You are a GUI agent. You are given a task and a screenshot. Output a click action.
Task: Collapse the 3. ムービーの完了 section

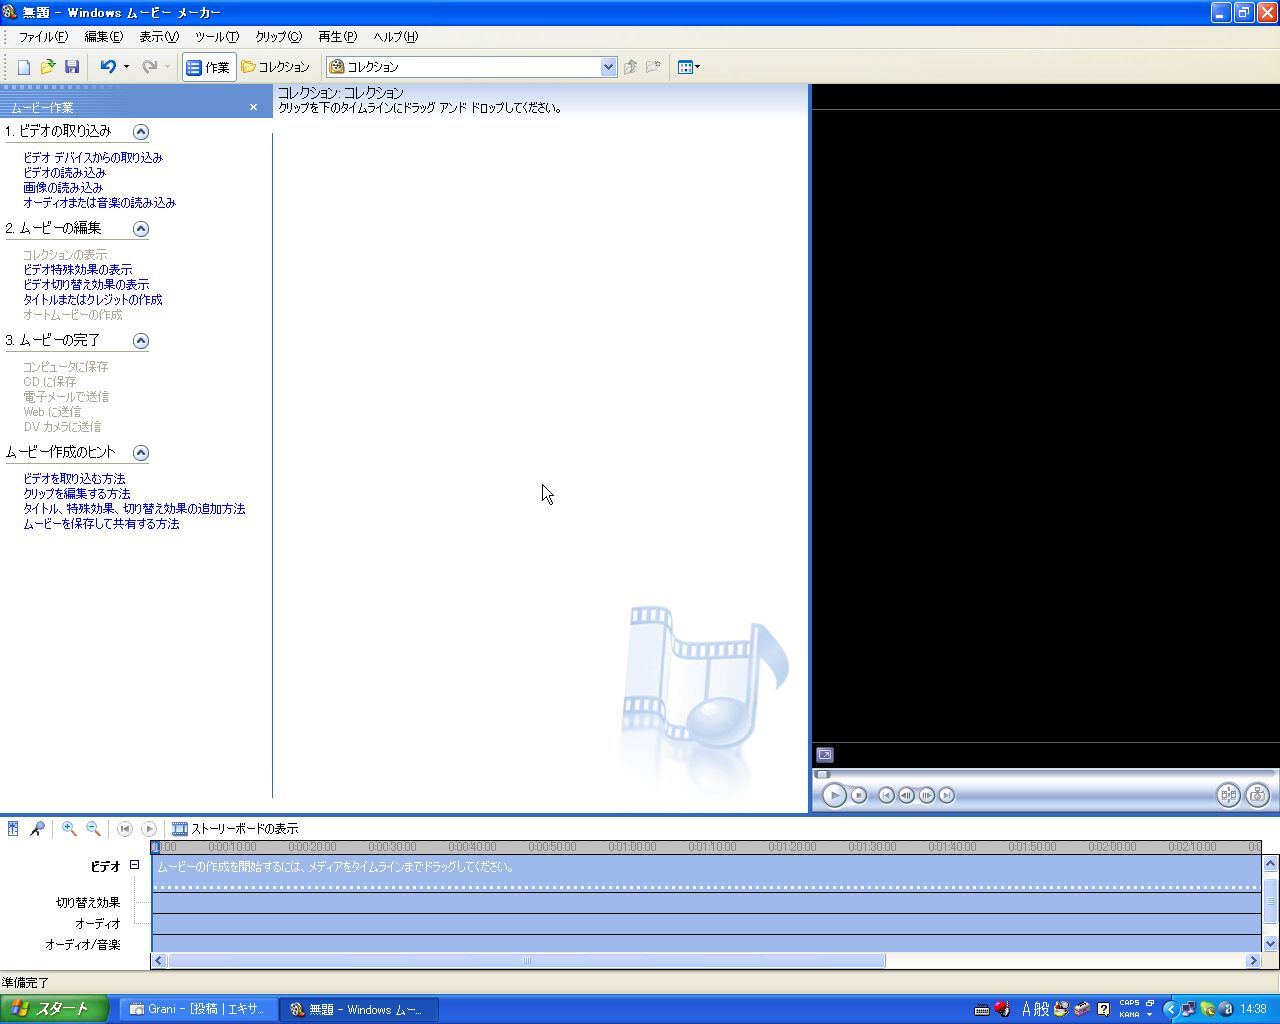point(141,341)
